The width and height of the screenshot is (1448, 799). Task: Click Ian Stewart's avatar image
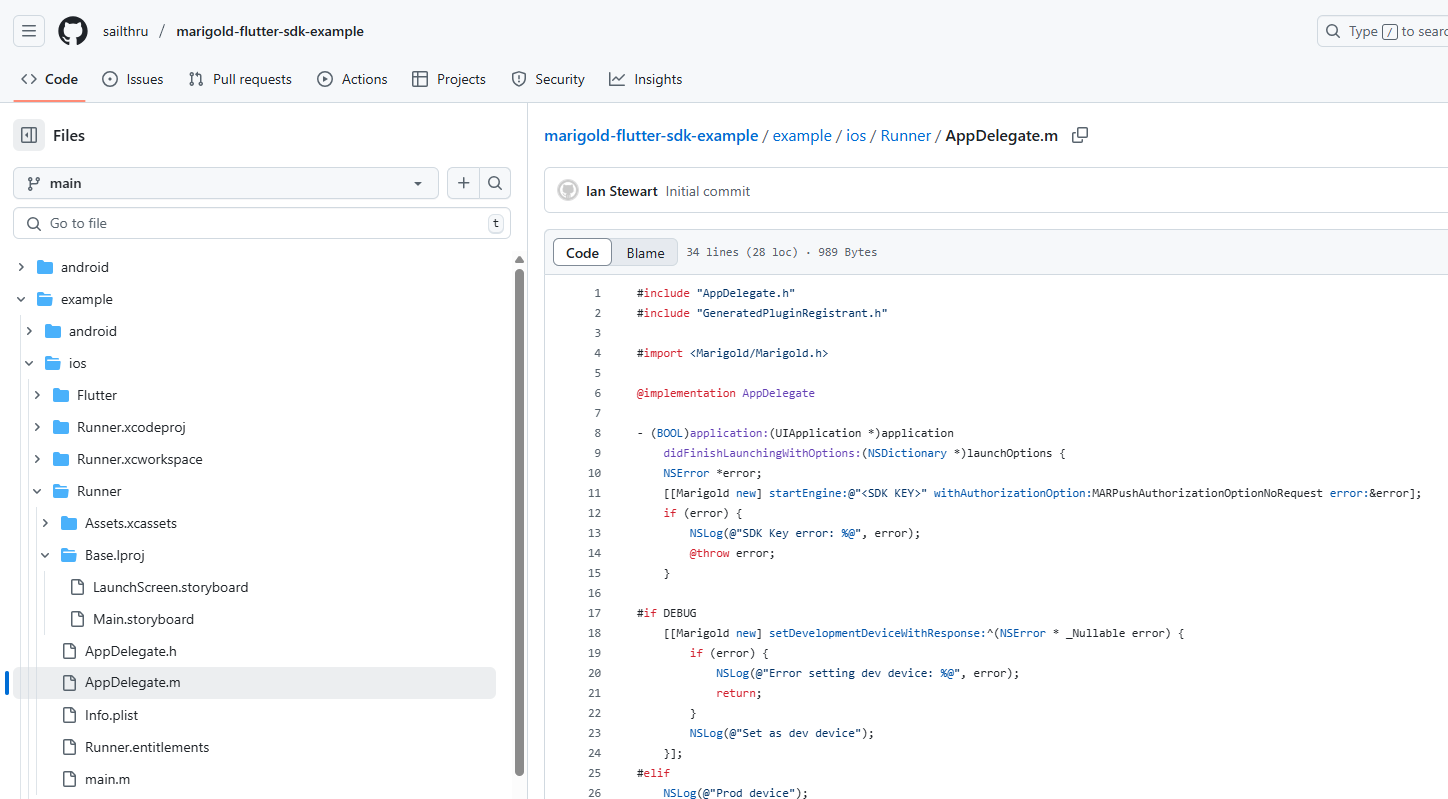[x=568, y=191]
